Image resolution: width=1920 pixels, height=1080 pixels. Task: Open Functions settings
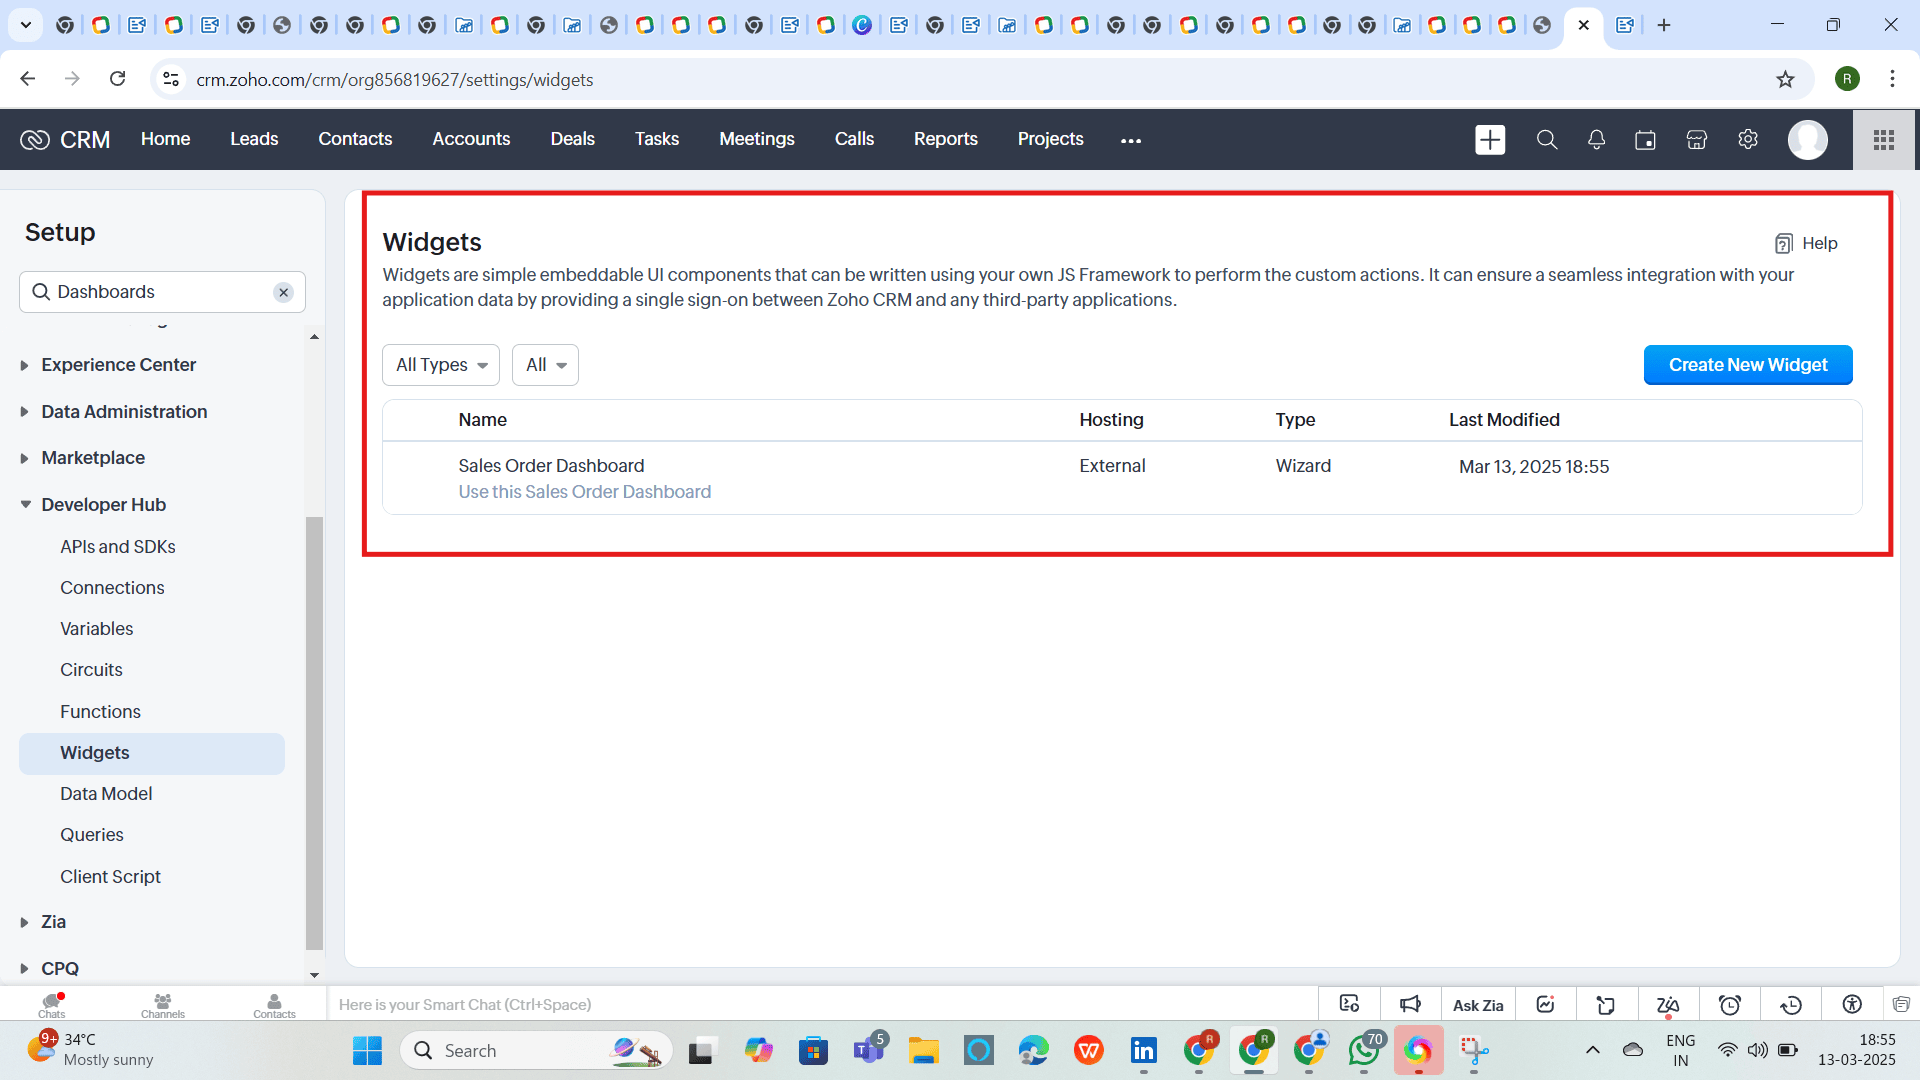pos(100,712)
